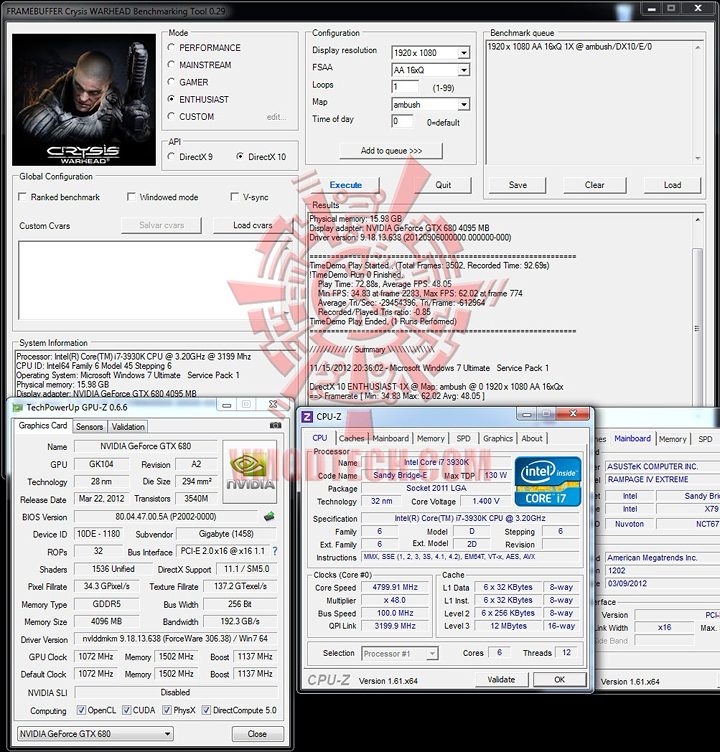Load a benchmark queue
The image size is (720, 752).
(x=672, y=185)
